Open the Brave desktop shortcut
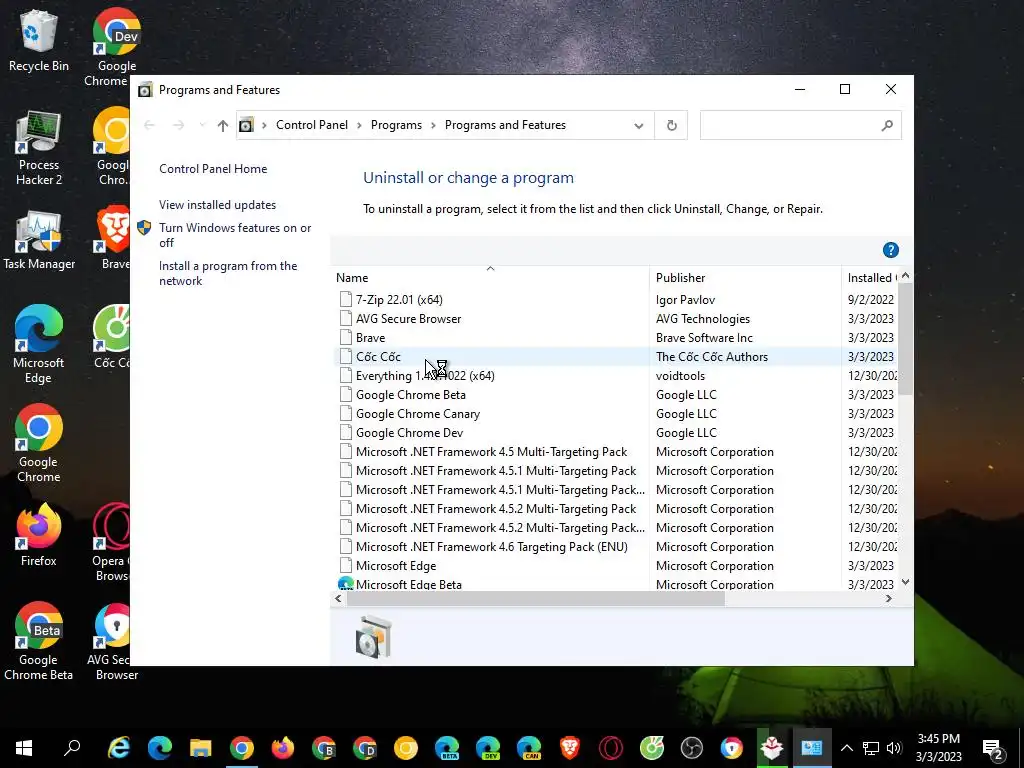1024x768 pixels. point(114,238)
